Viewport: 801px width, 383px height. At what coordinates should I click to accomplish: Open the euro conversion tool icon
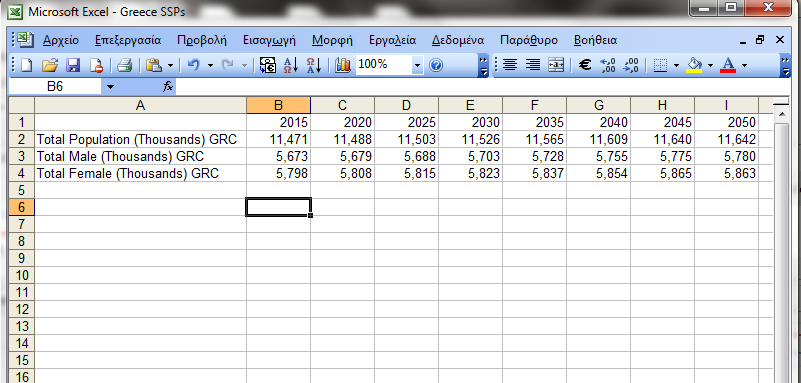[267, 65]
